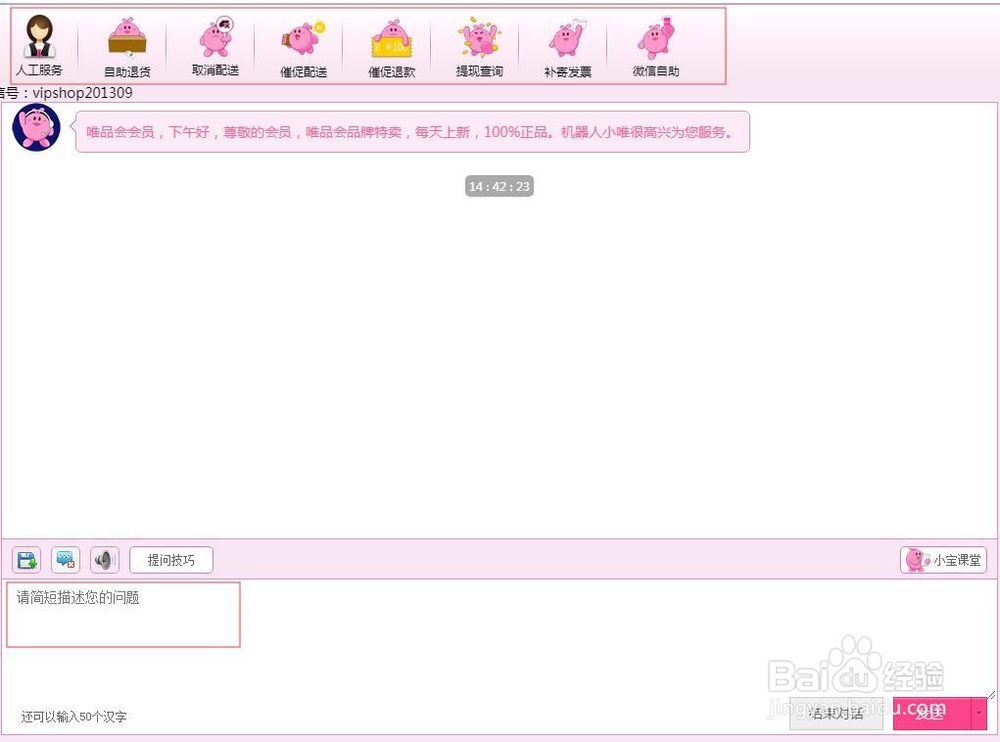Select the 自助退货 self-return icon
The width and height of the screenshot is (1000, 742).
(128, 46)
